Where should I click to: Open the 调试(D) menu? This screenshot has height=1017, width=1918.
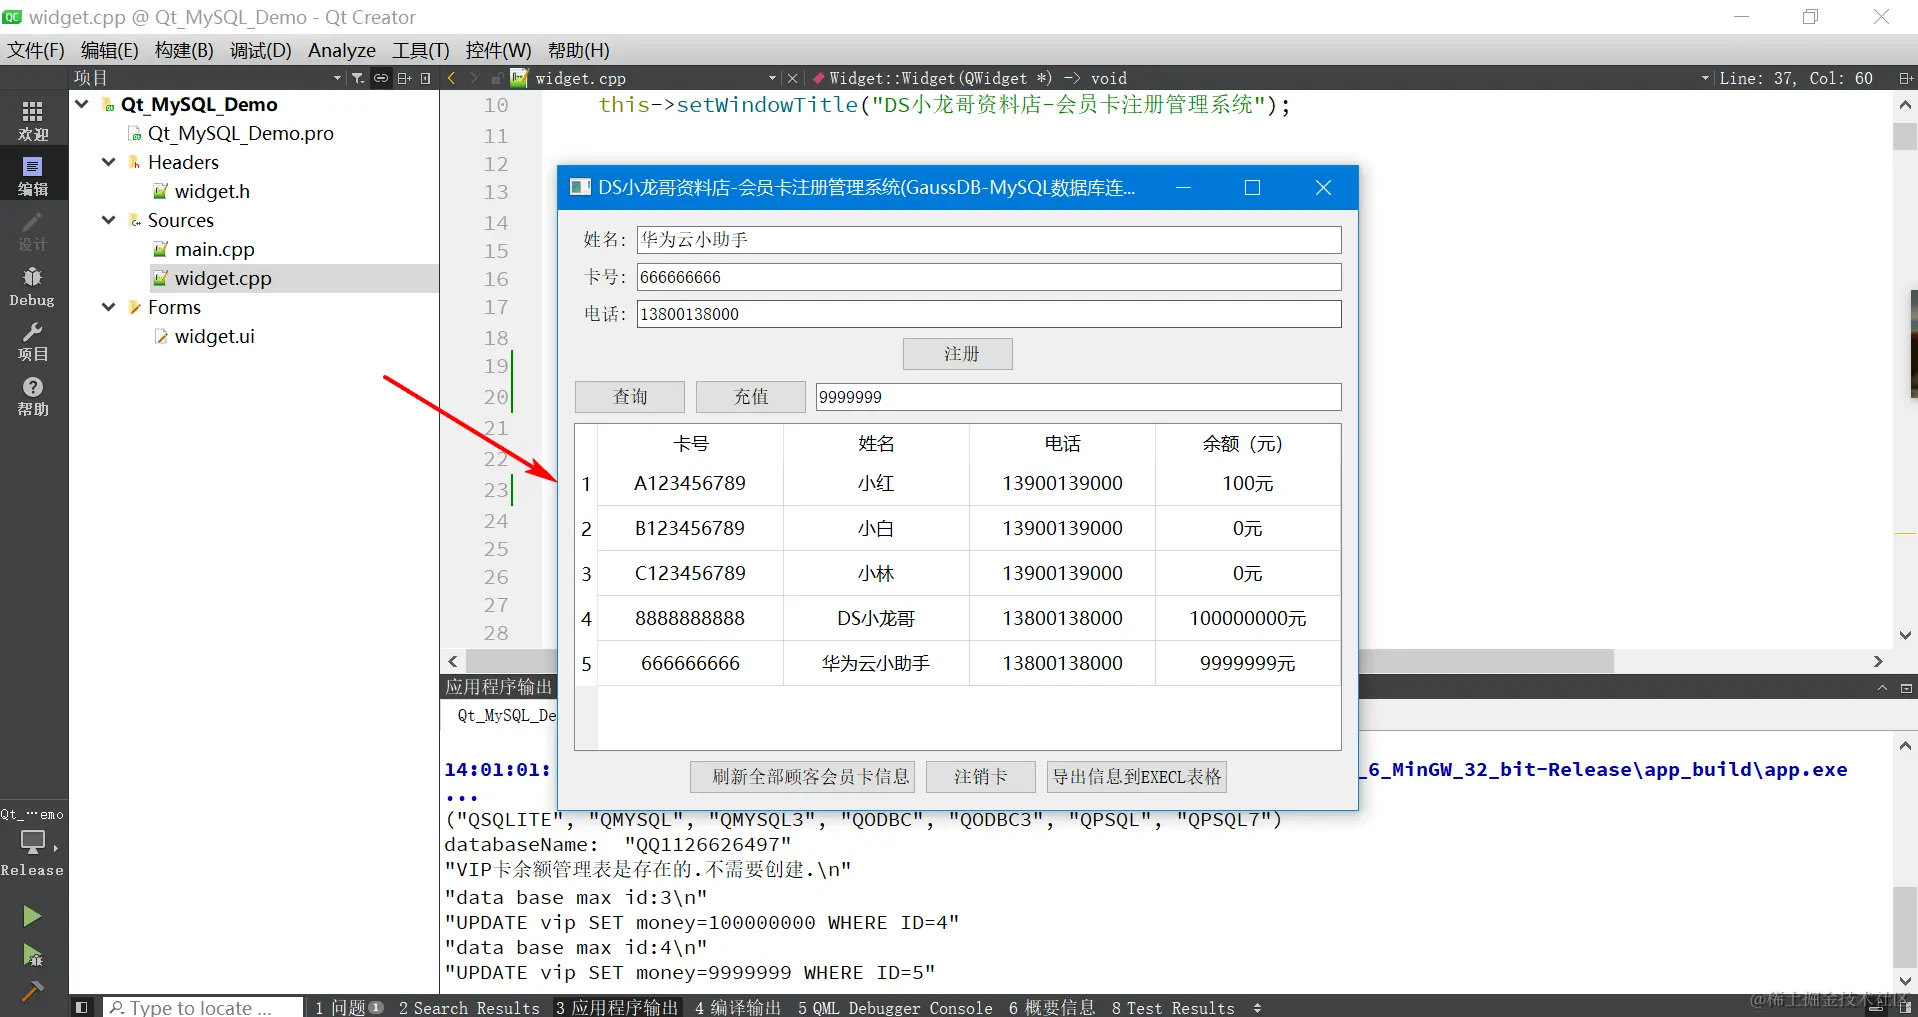(259, 50)
